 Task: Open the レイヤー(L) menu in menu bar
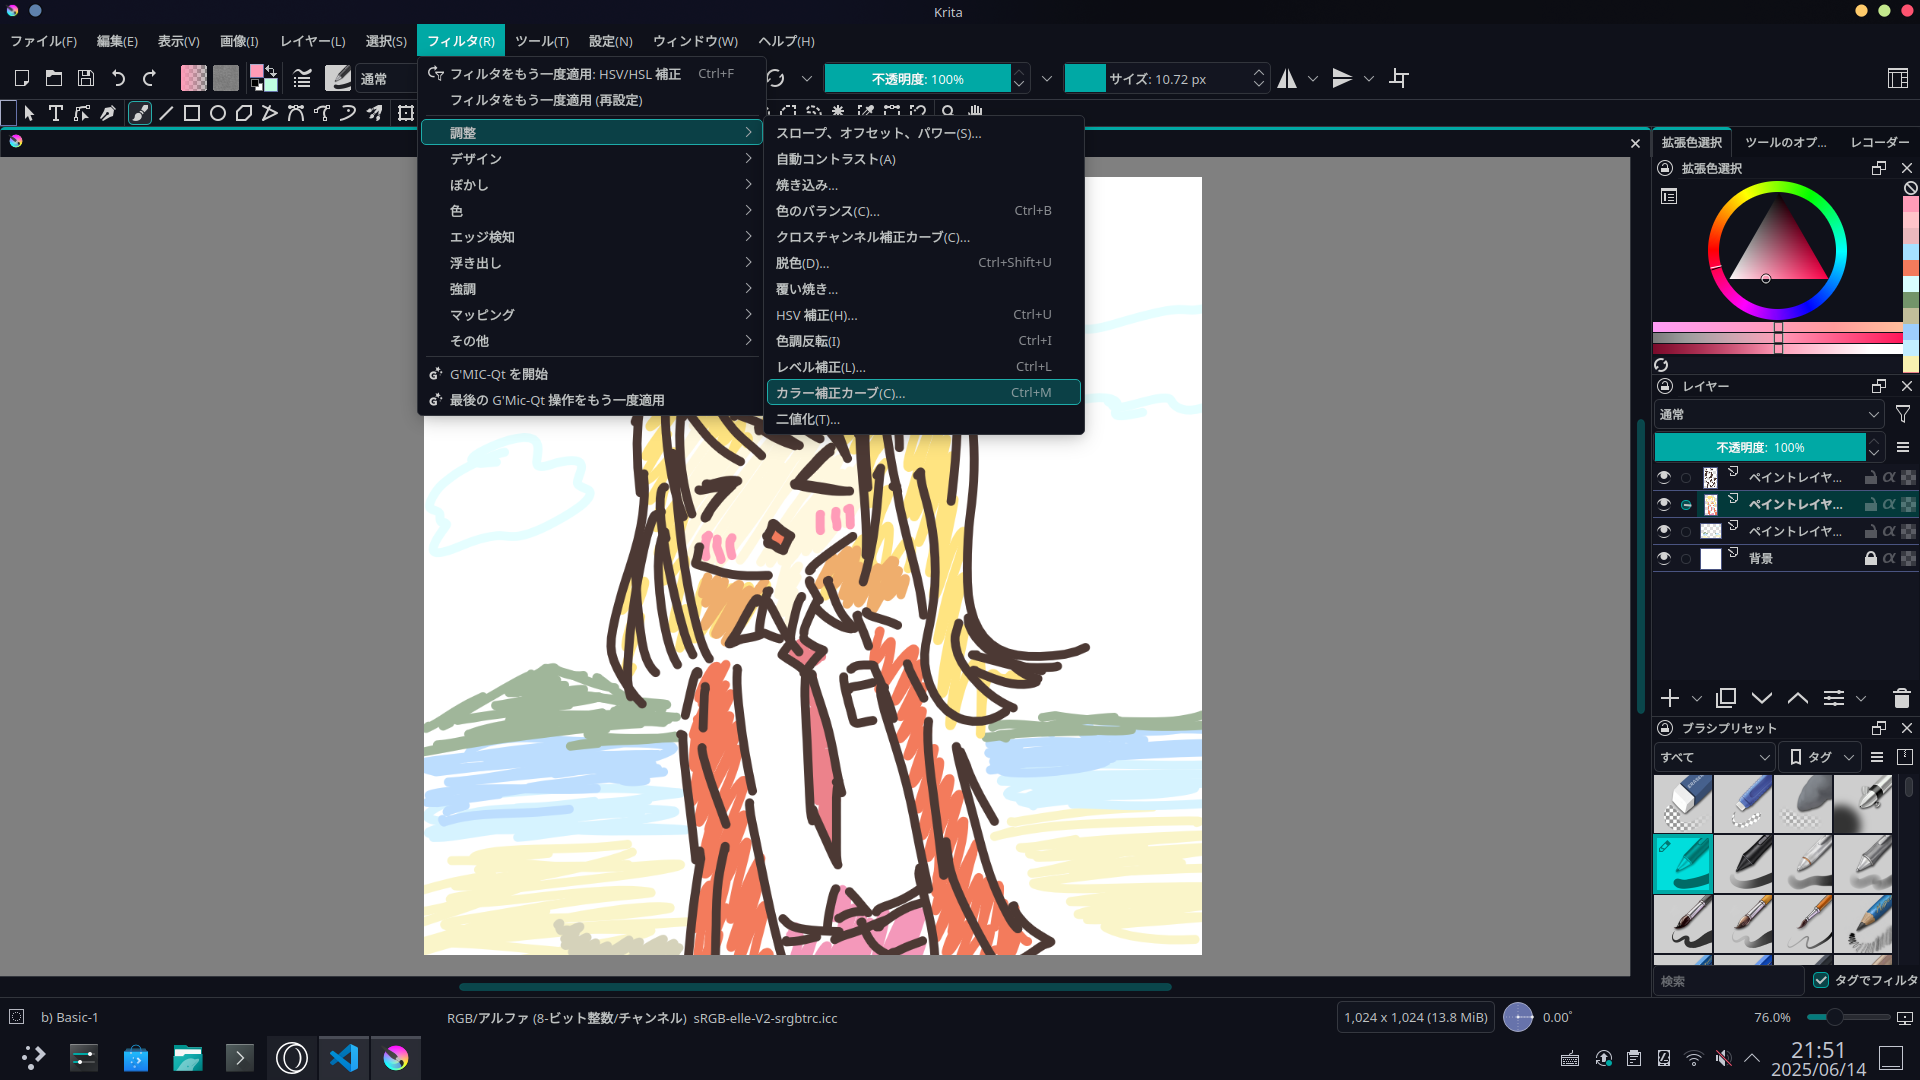pos(312,41)
